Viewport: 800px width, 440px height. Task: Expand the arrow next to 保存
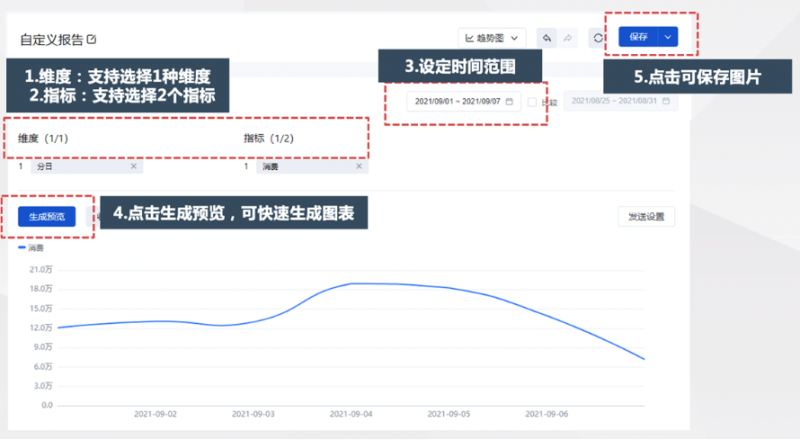668,37
